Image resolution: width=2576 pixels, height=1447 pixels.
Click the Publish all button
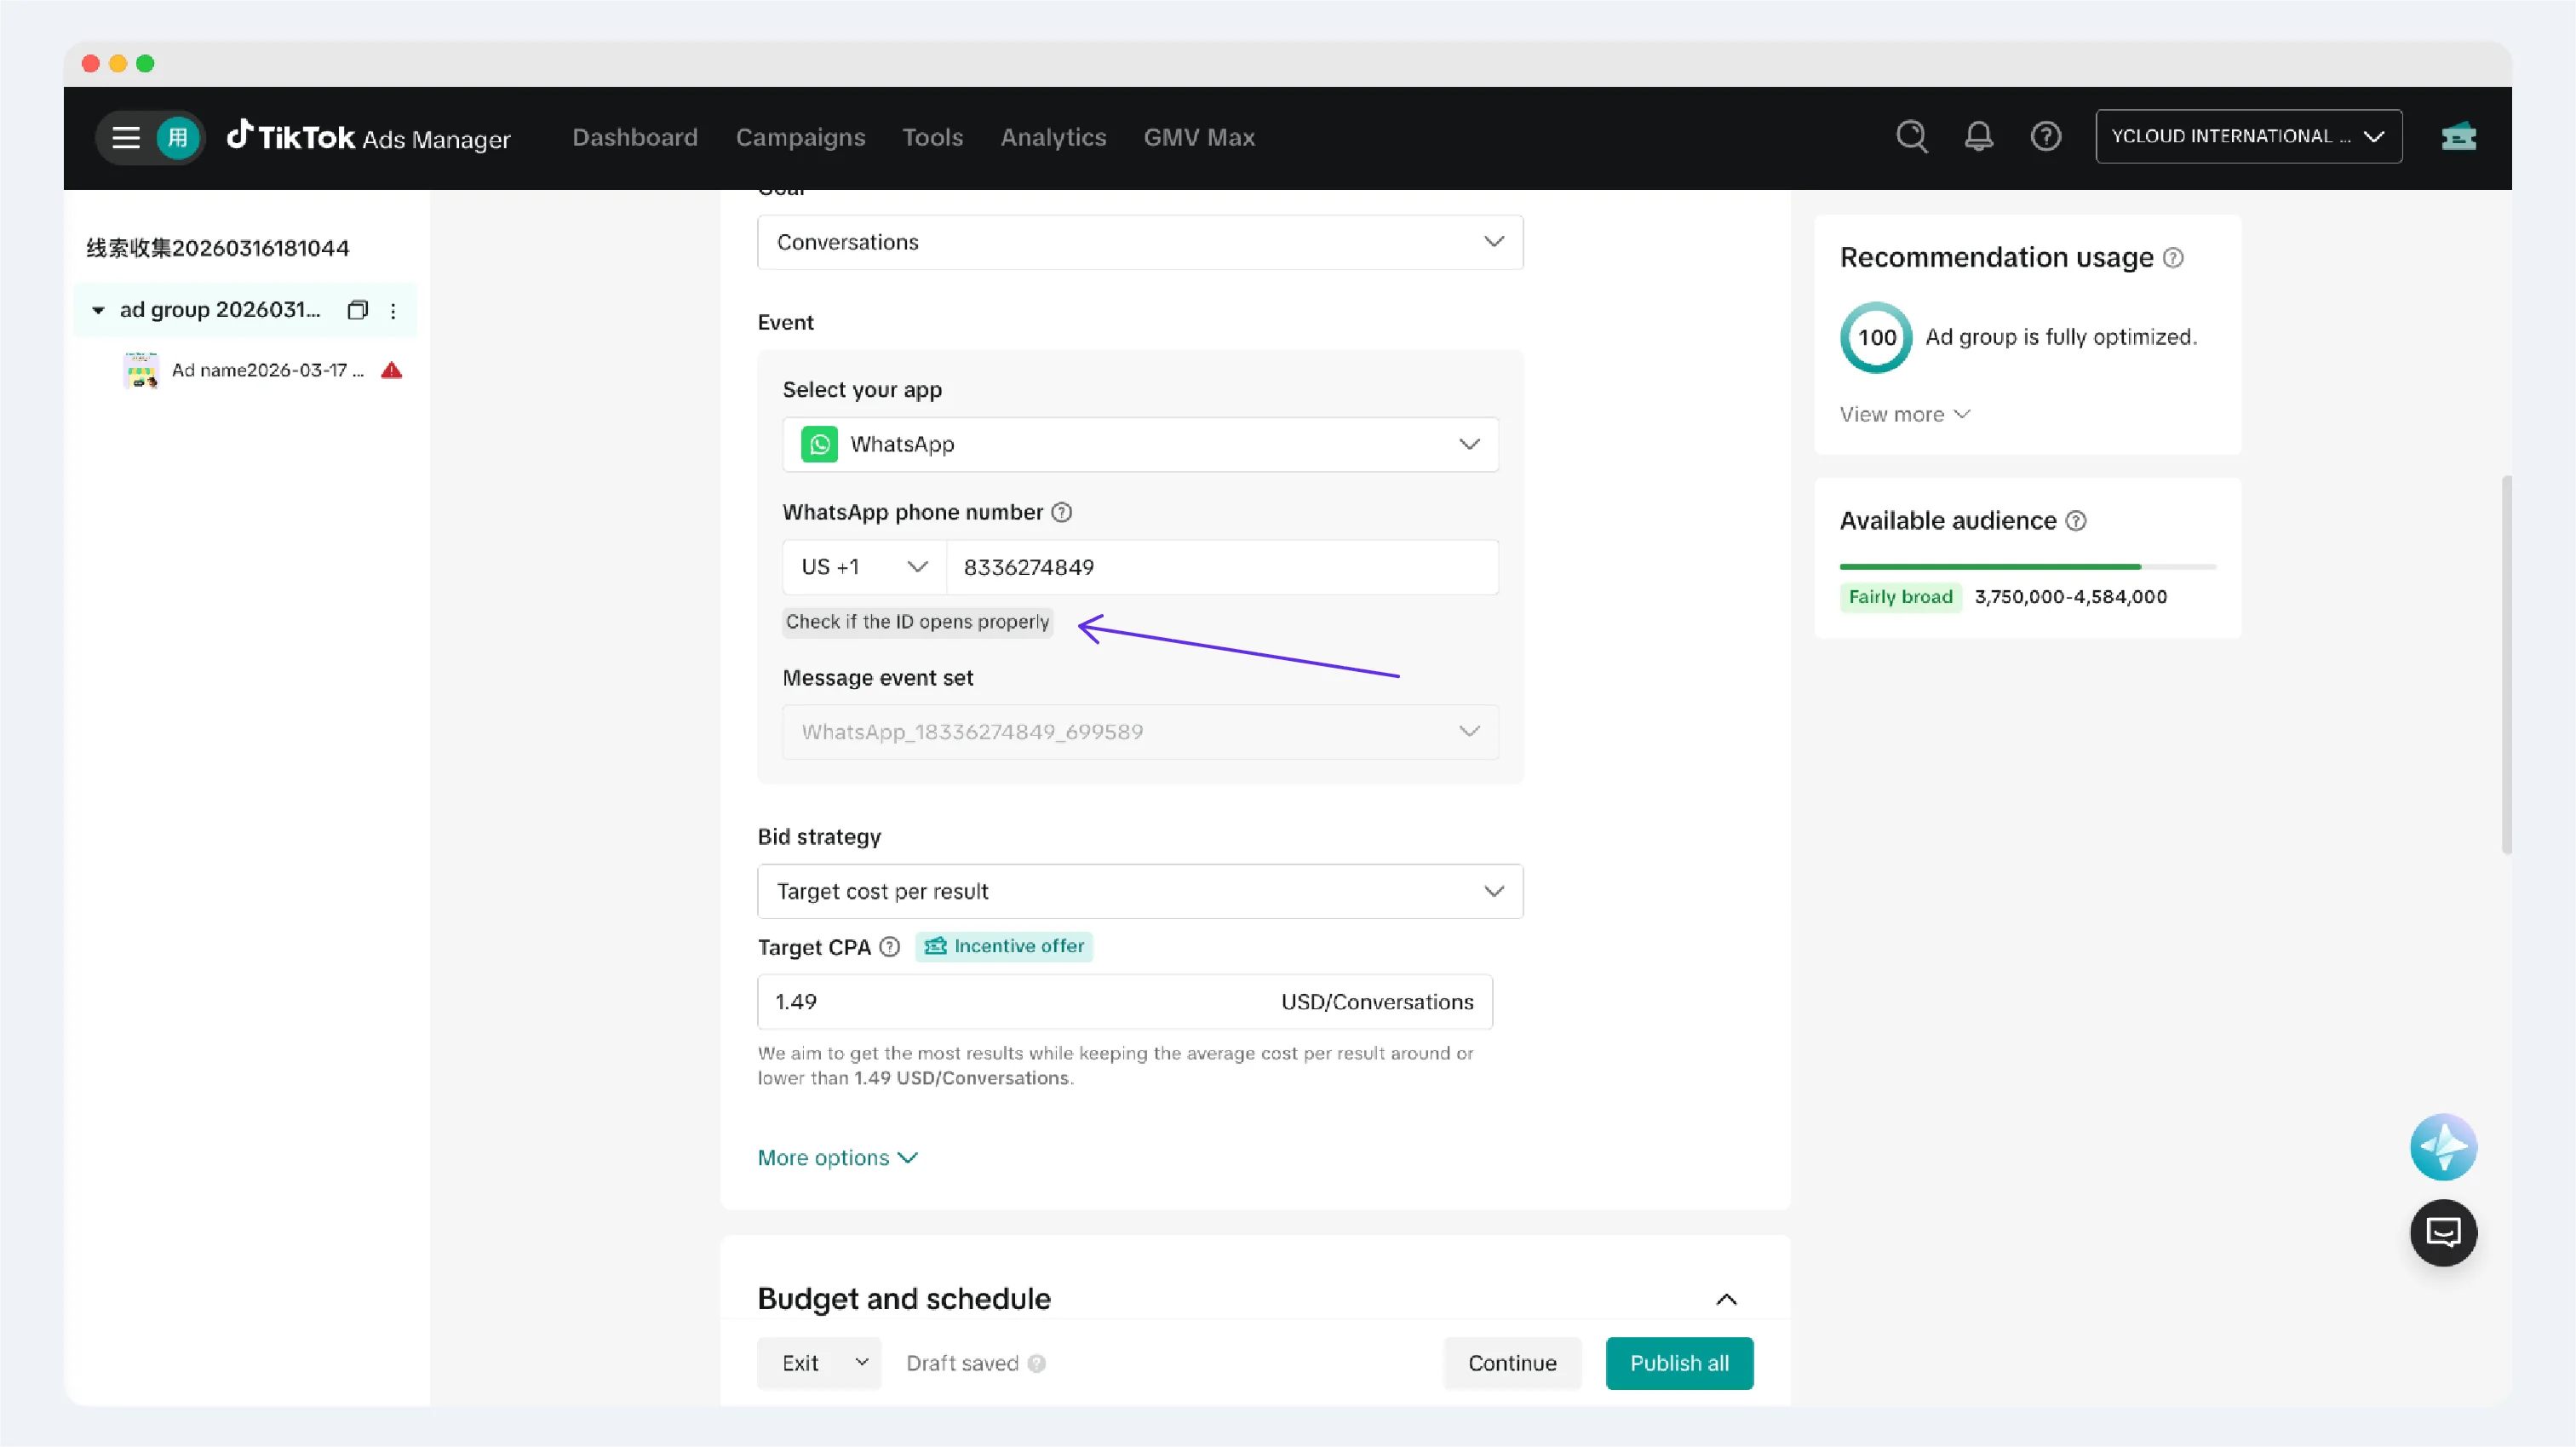coord(1679,1363)
